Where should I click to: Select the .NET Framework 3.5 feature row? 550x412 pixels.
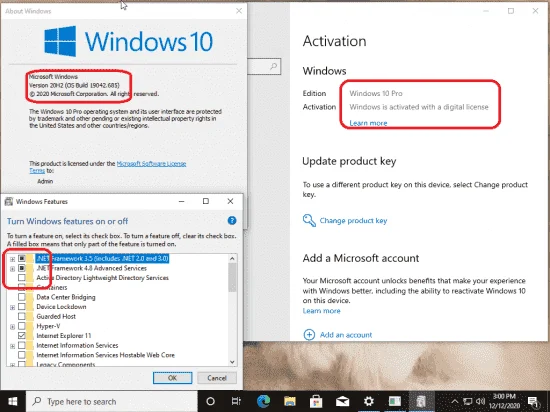(102, 258)
